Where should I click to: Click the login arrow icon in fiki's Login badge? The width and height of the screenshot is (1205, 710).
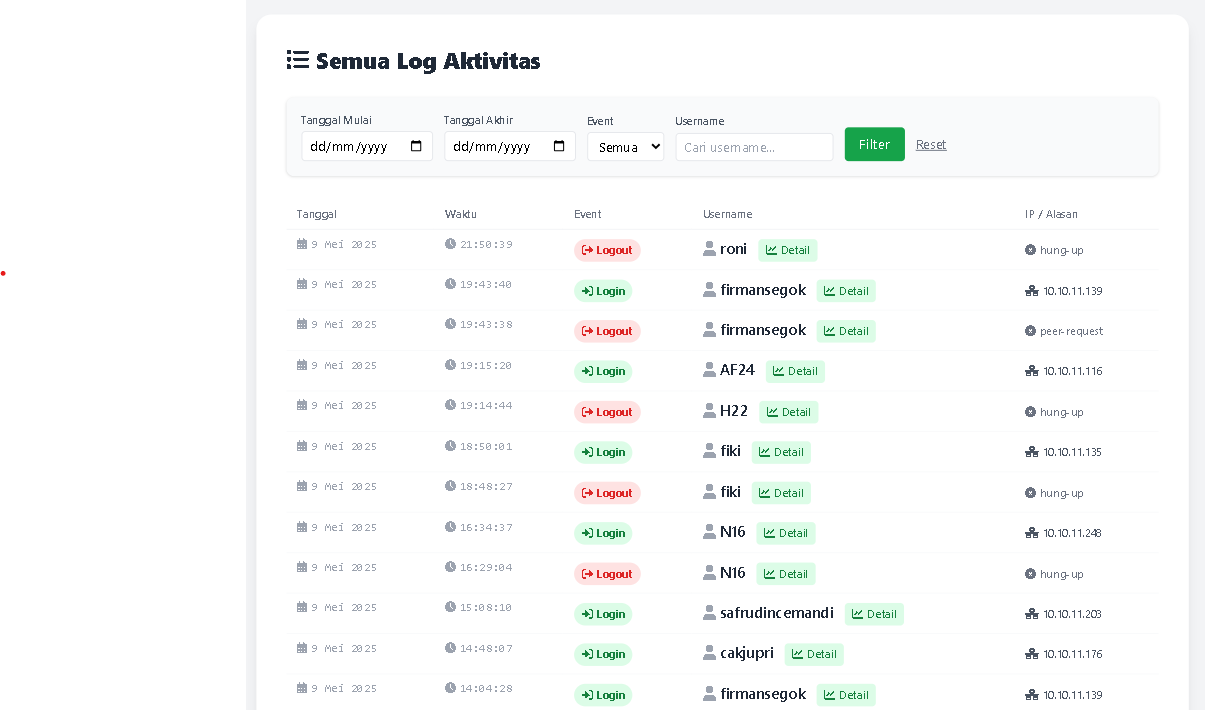coord(586,452)
